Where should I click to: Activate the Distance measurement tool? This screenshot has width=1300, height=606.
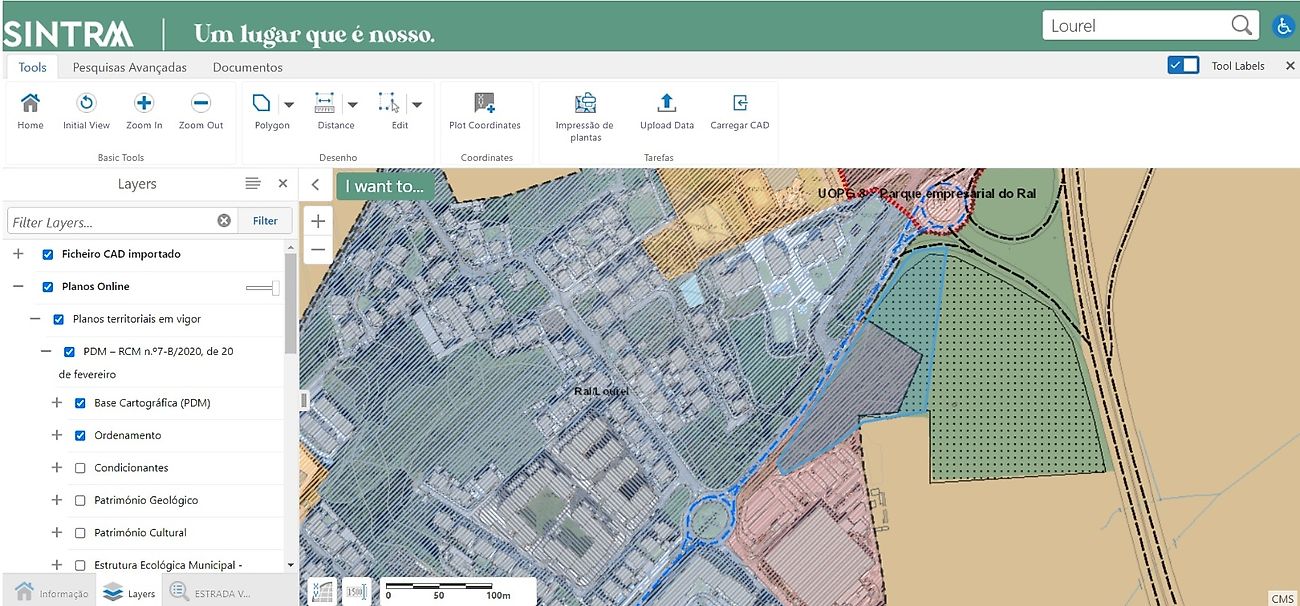click(325, 104)
